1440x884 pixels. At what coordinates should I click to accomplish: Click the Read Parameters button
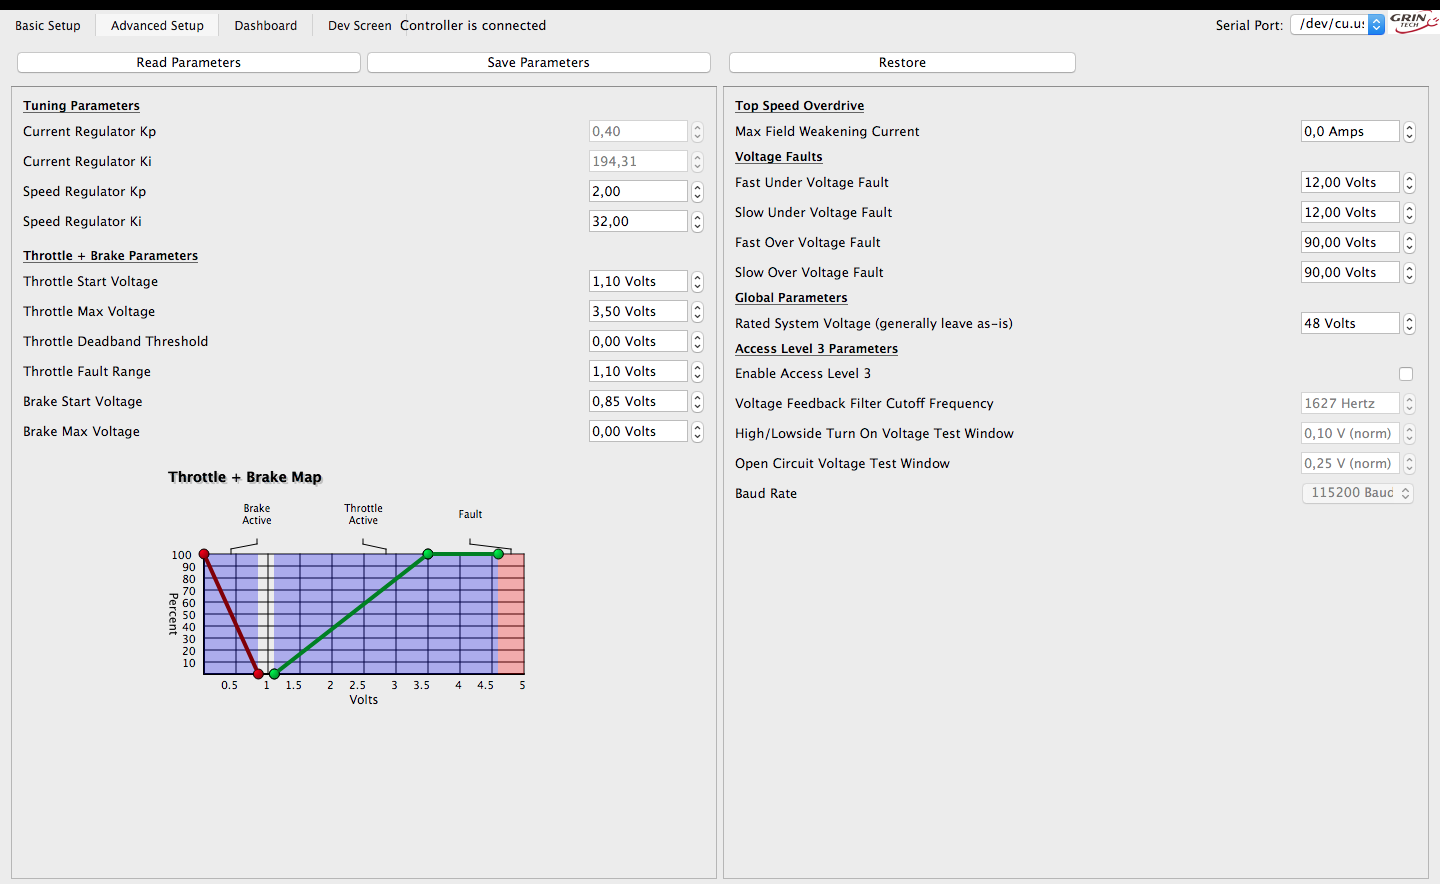(x=189, y=62)
